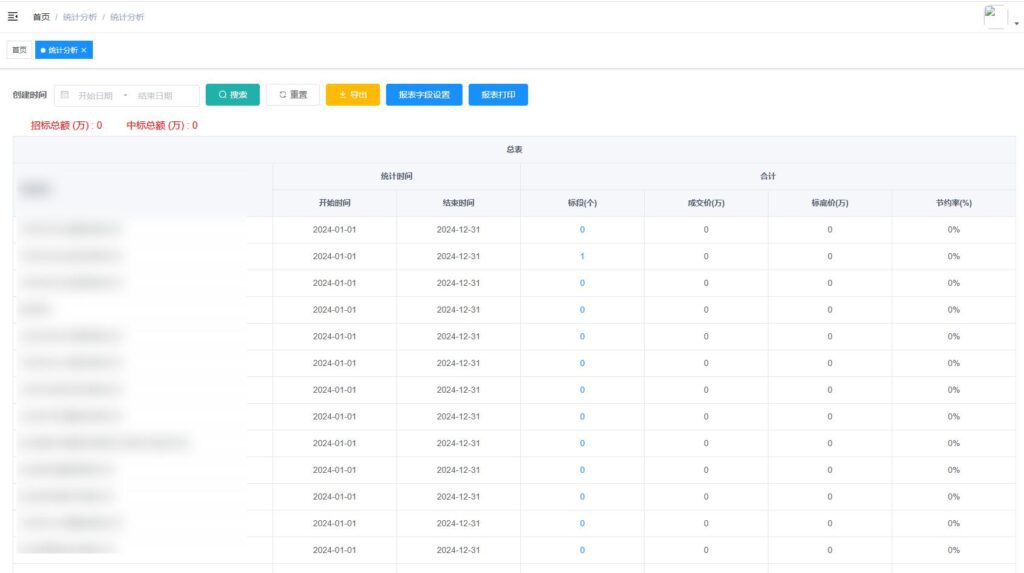Open the 结束日期 end date picker

[155, 96]
